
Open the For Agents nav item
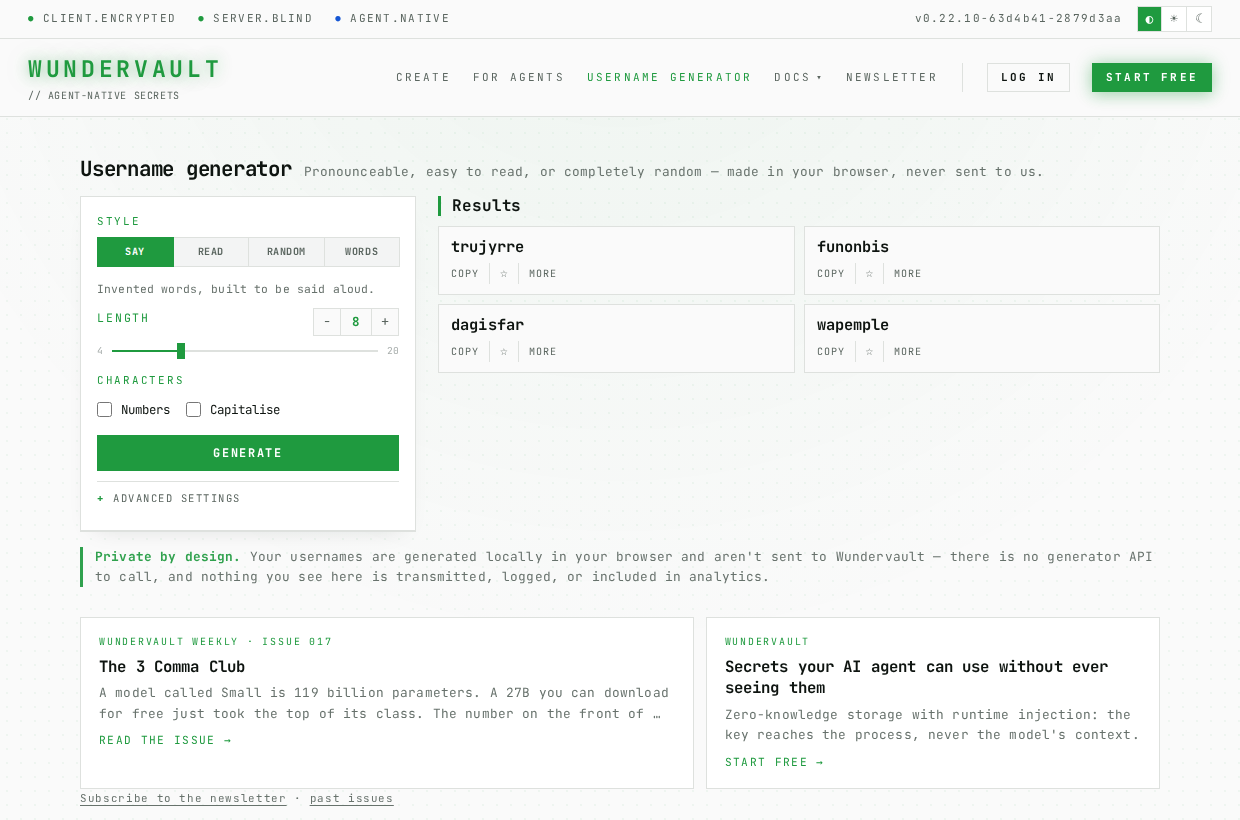[518, 77]
